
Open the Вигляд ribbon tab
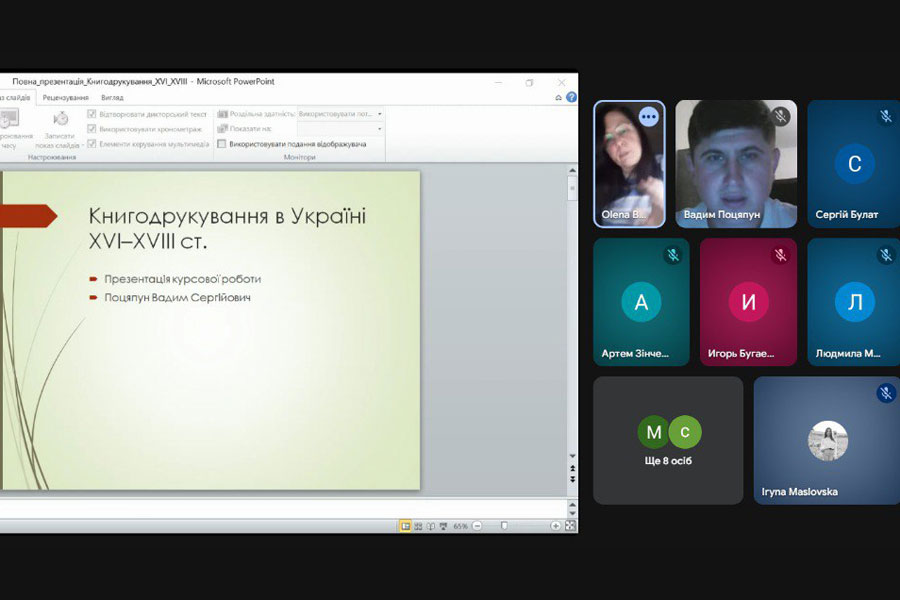click(112, 98)
